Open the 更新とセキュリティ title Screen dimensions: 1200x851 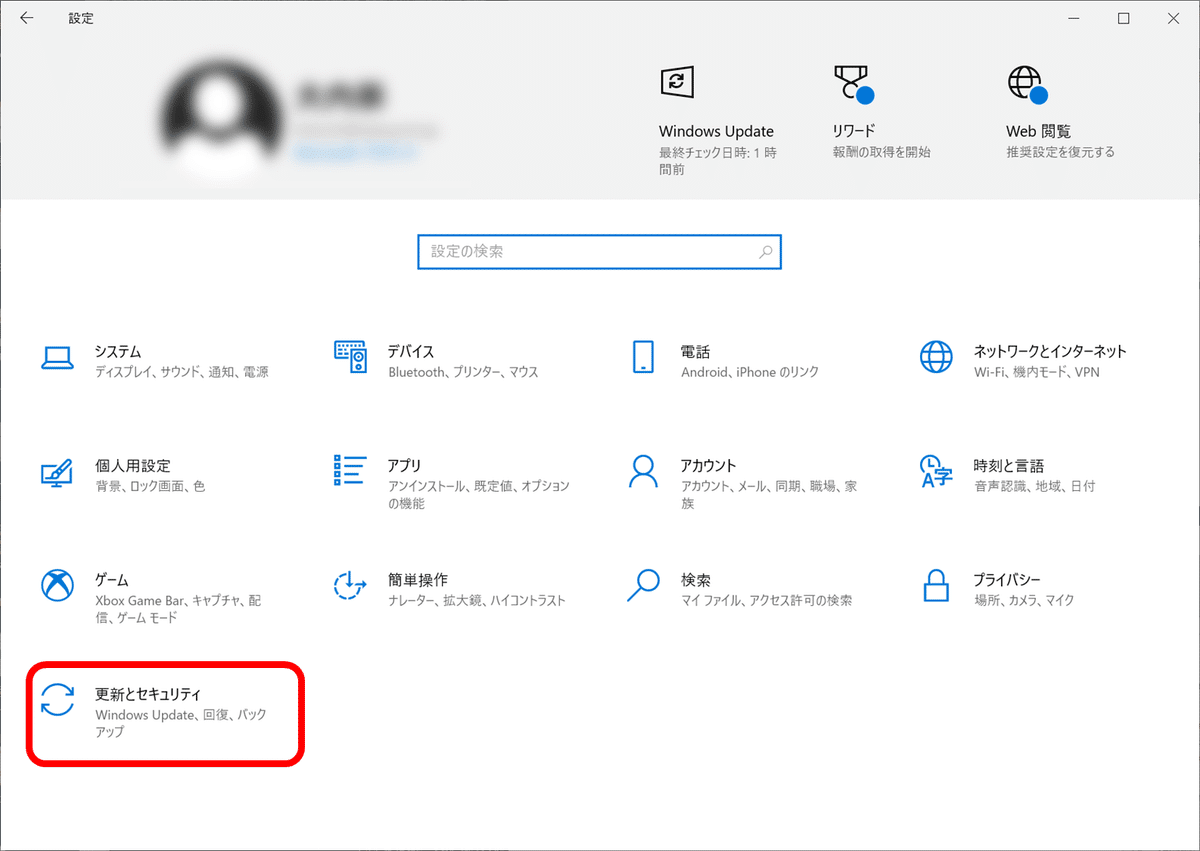pos(148,694)
